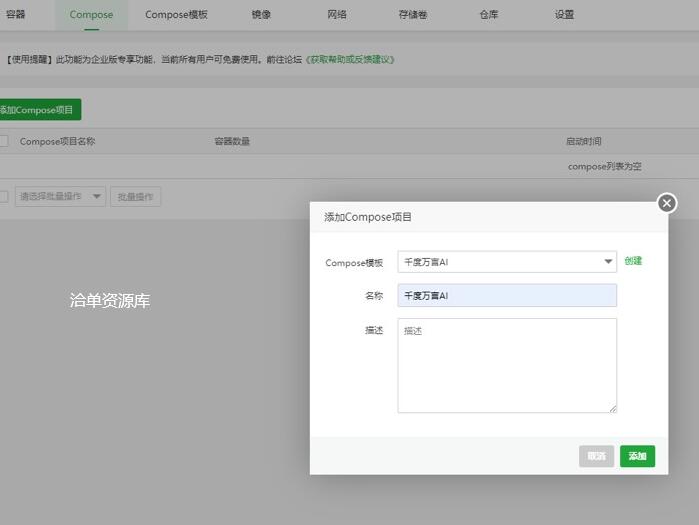Open the 存储卷 tab
The image size is (699, 525).
pos(412,14)
